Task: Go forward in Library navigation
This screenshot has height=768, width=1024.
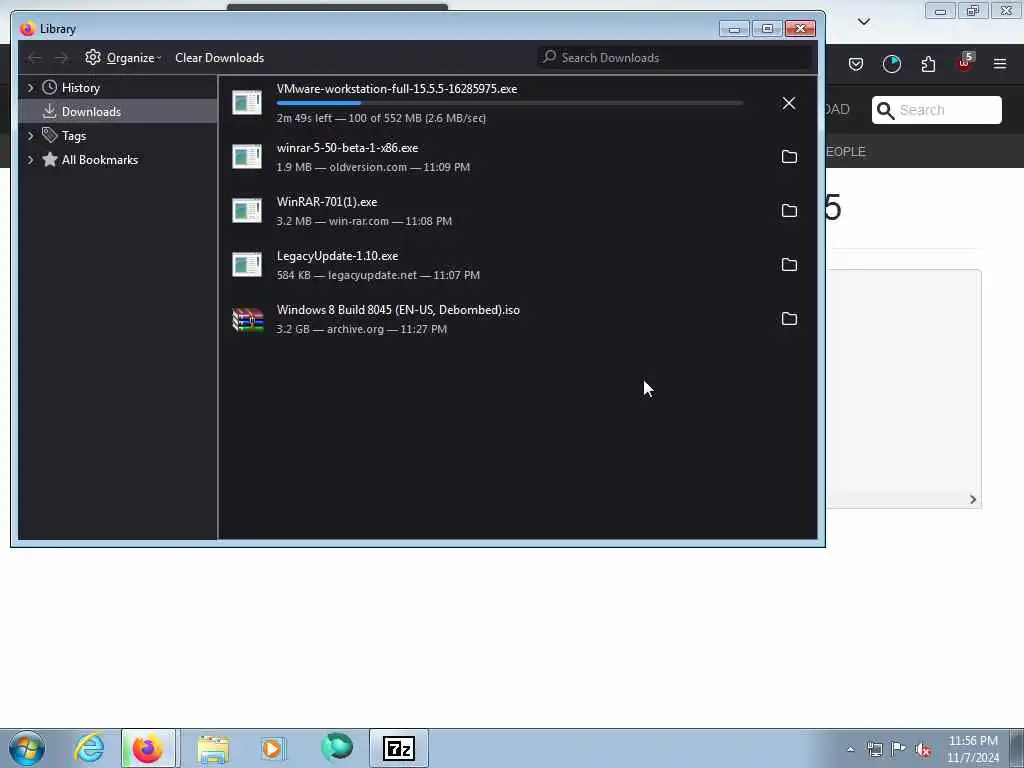Action: pyautogui.click(x=61, y=58)
